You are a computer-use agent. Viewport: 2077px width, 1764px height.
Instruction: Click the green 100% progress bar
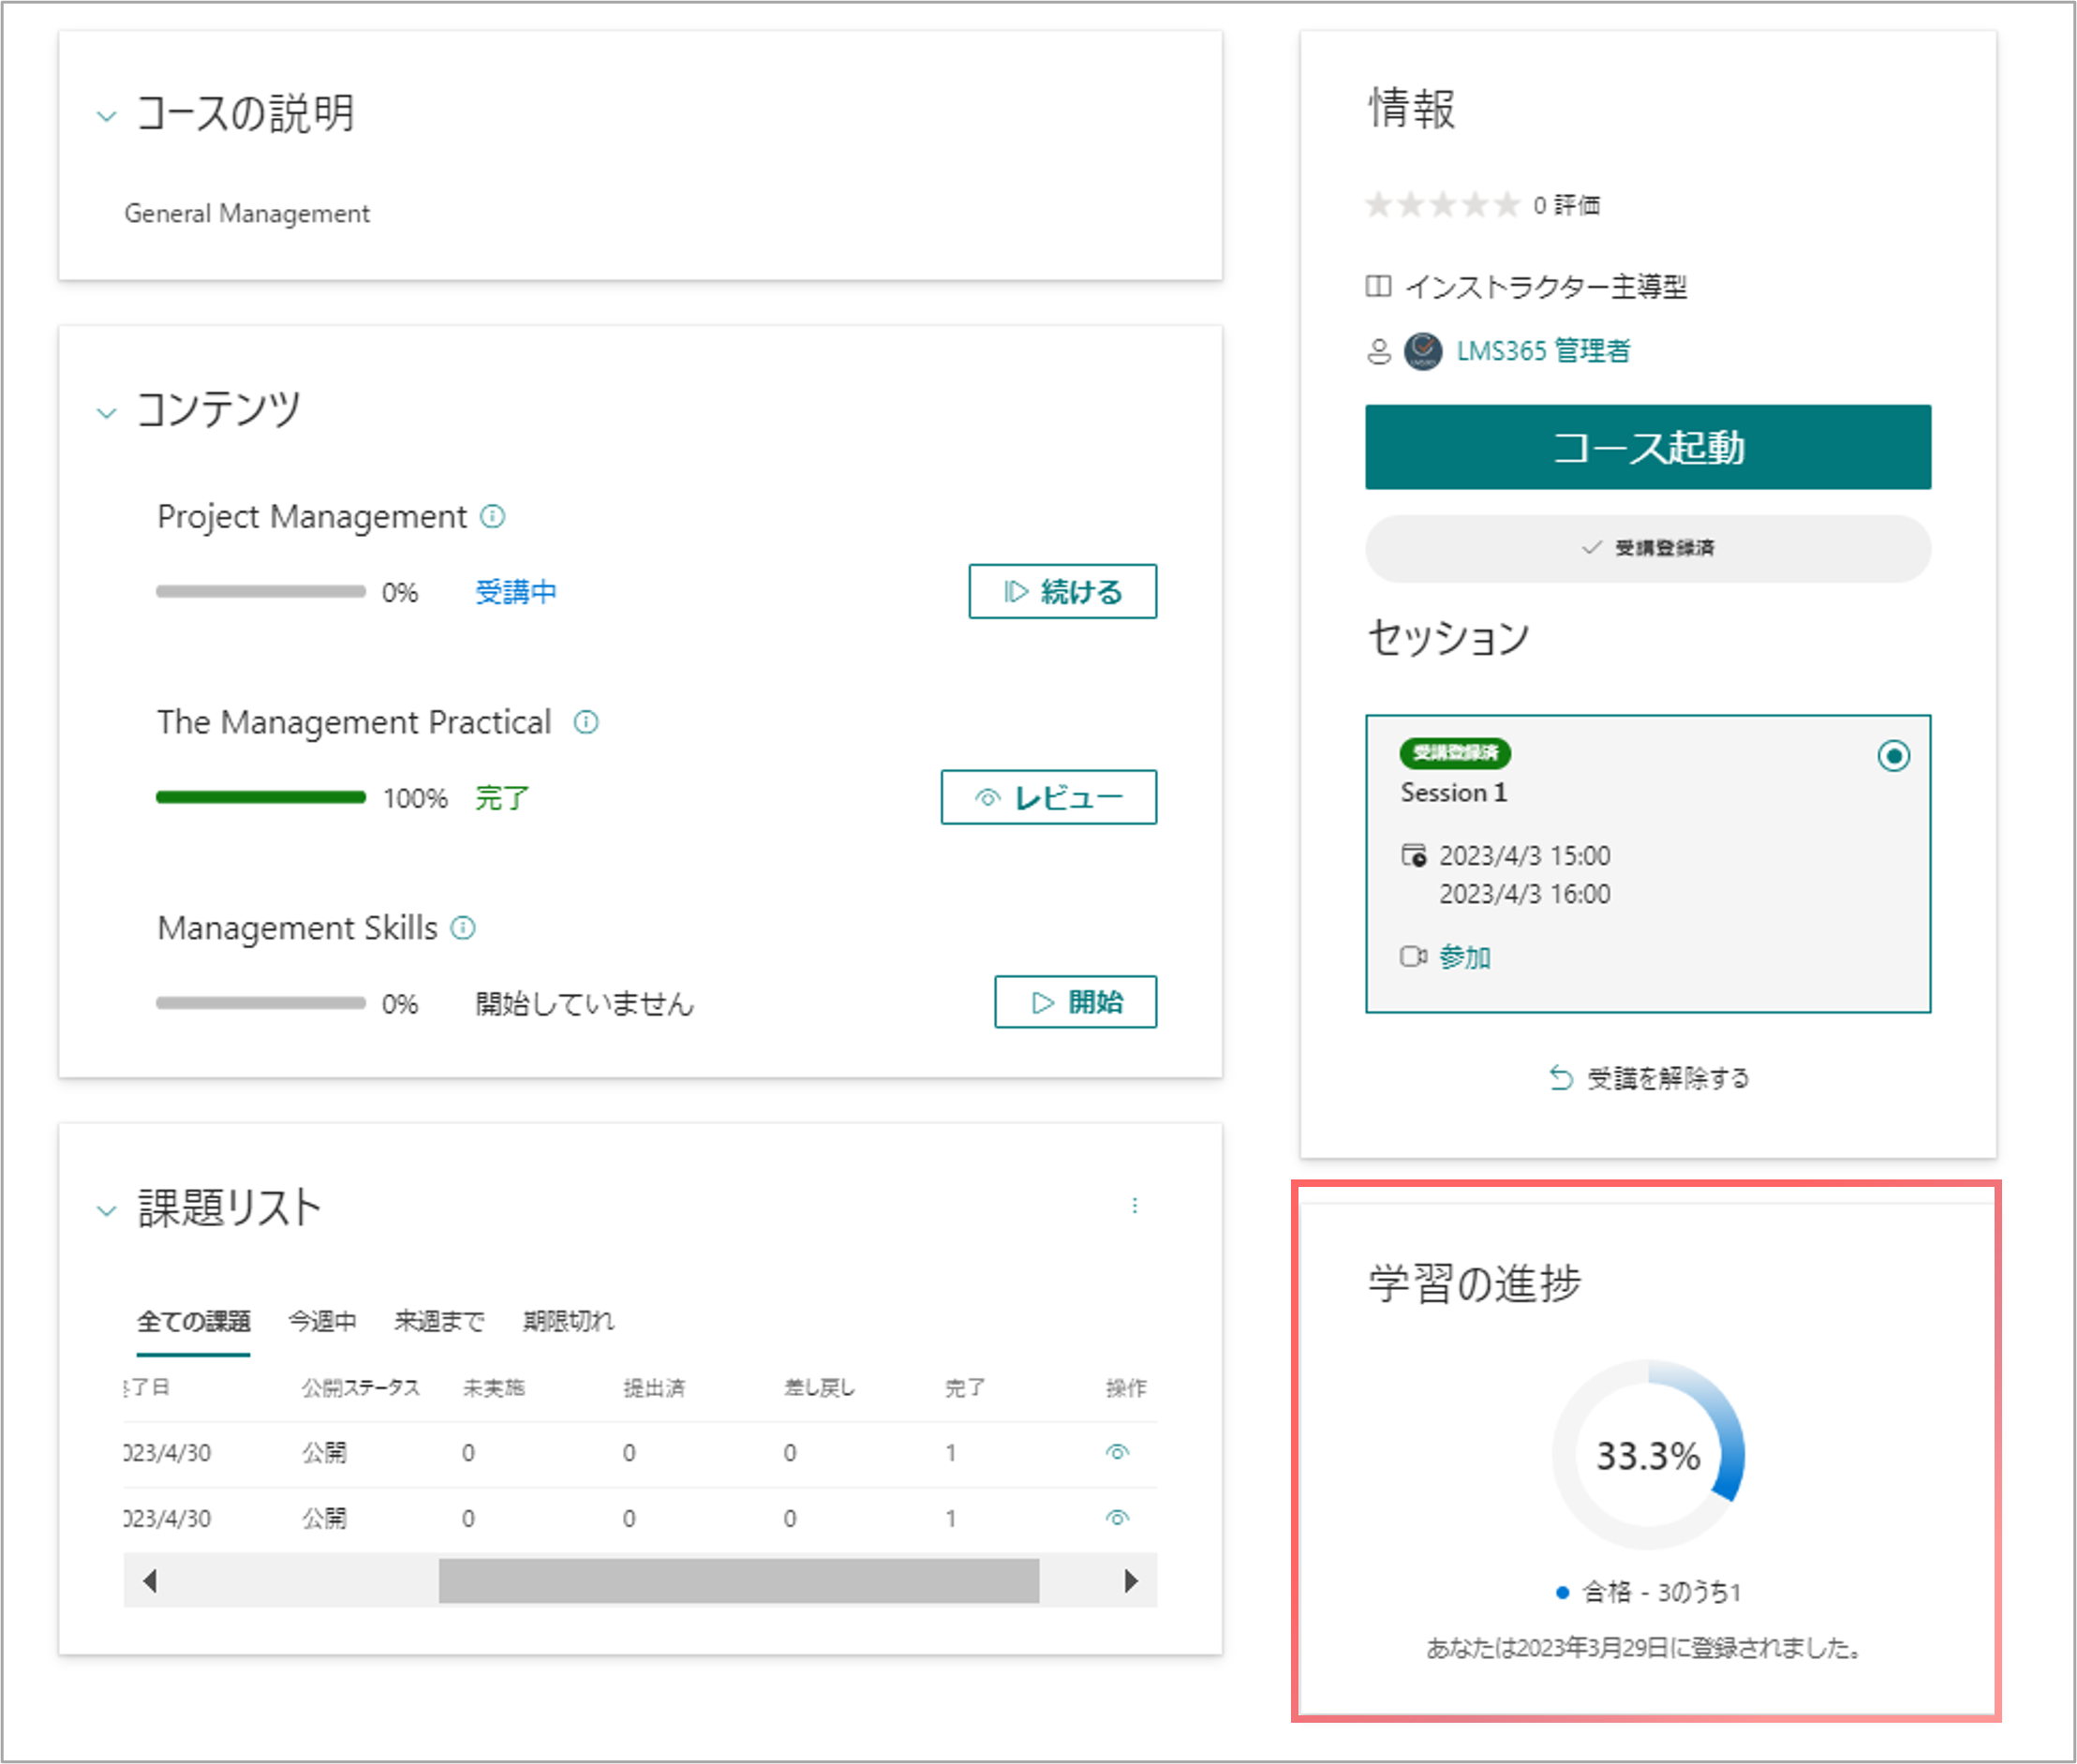pyautogui.click(x=260, y=797)
